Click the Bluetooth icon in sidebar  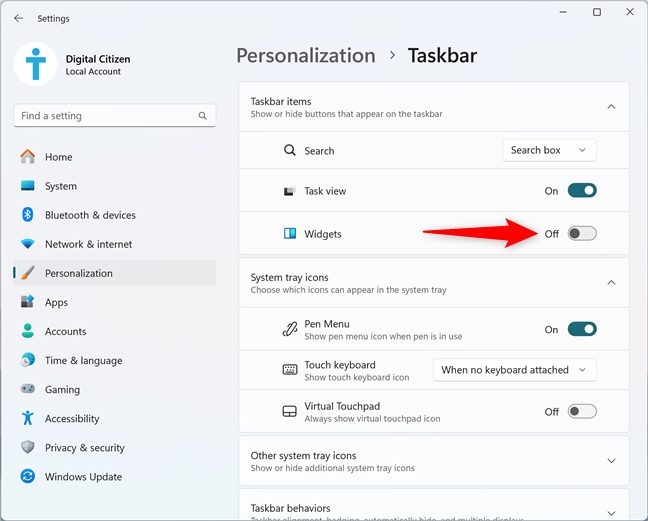tap(28, 214)
